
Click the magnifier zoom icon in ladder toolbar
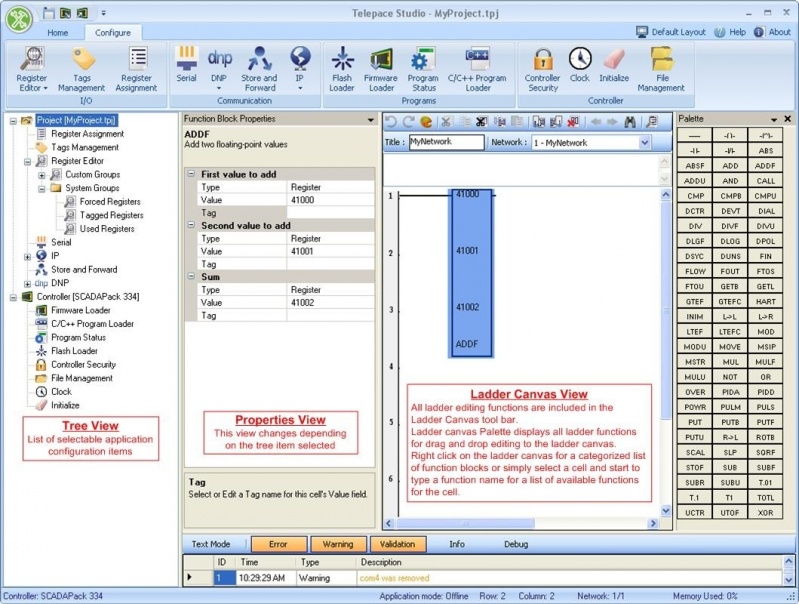point(652,122)
